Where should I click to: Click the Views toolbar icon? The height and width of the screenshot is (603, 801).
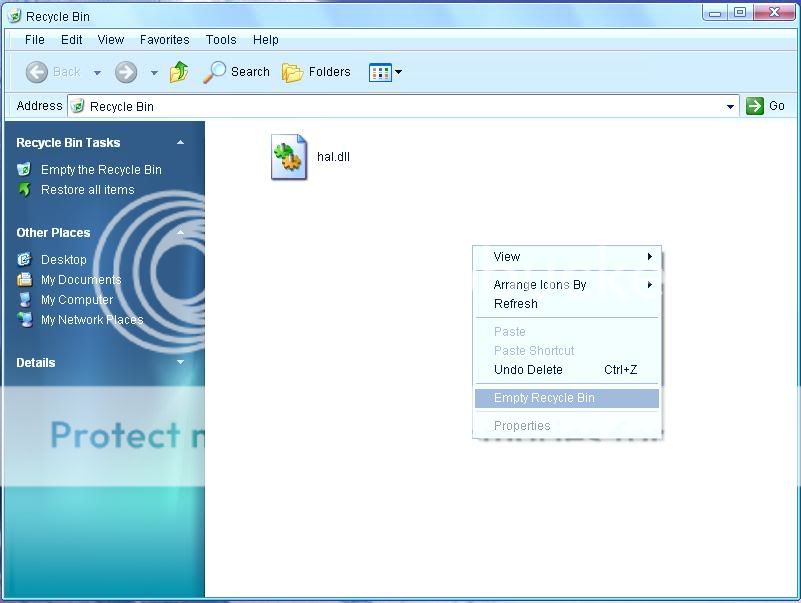tap(381, 72)
